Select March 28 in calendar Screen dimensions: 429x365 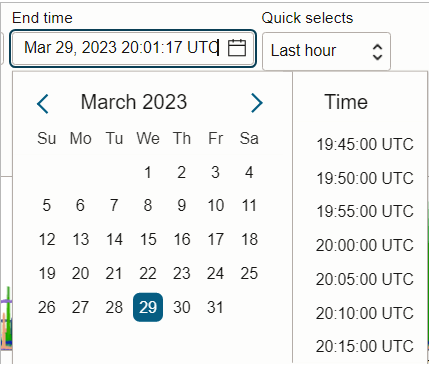coord(114,307)
